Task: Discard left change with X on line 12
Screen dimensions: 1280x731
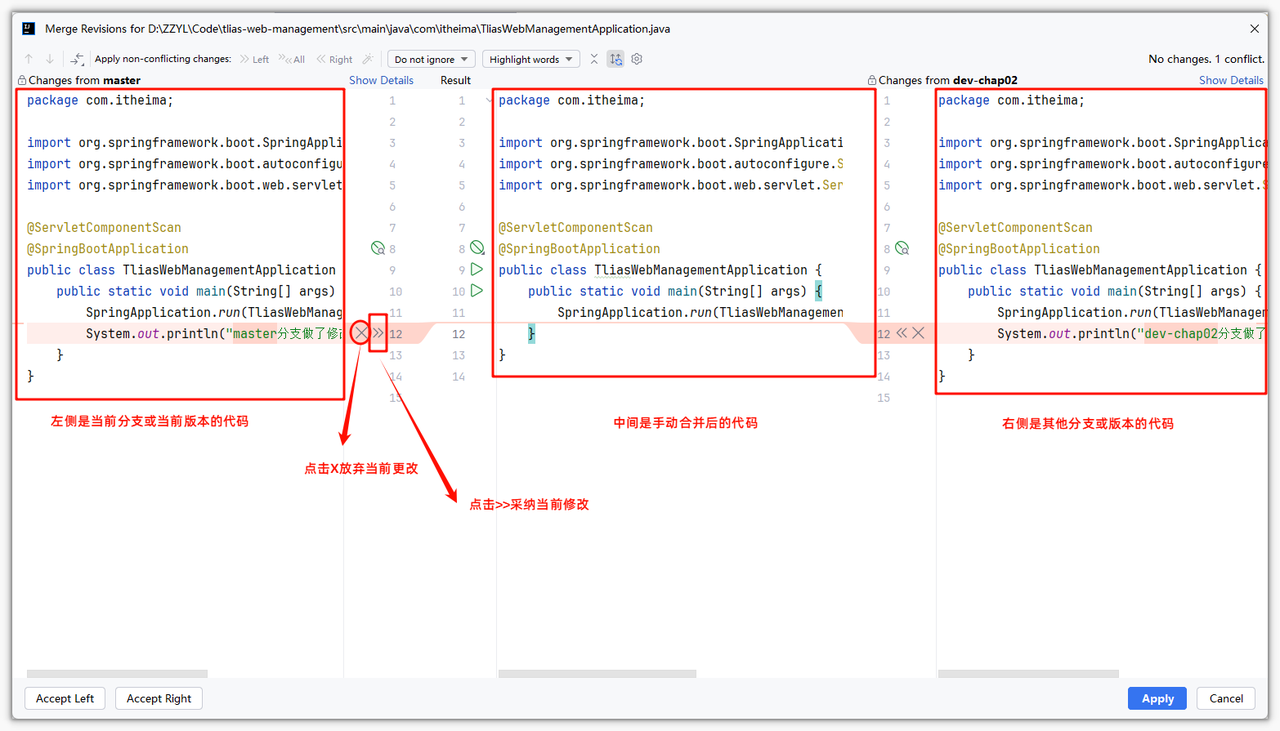Action: pos(360,333)
